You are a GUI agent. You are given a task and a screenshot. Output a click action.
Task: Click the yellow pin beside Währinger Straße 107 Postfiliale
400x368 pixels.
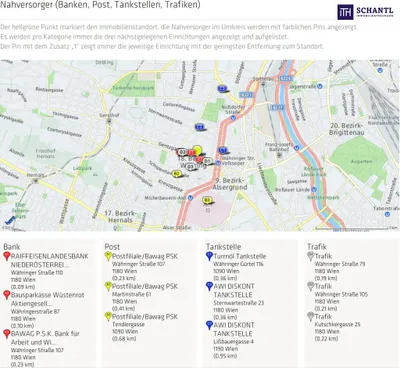[108, 256]
